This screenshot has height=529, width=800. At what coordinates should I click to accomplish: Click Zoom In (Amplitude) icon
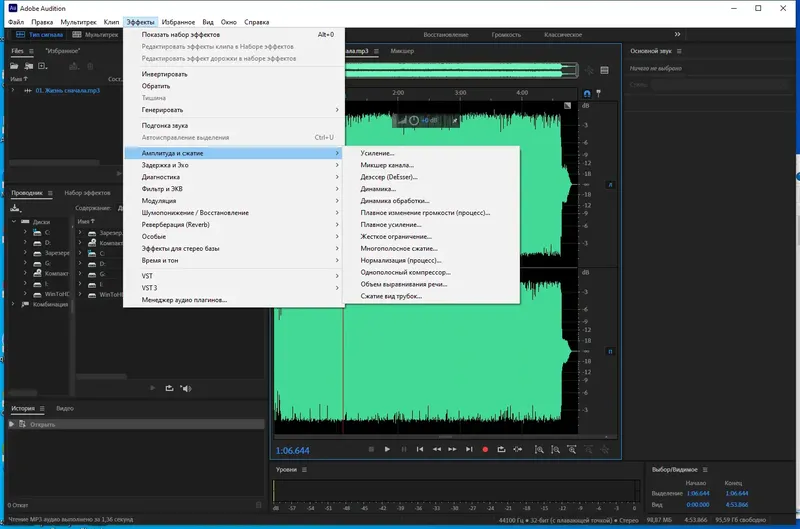coord(539,449)
